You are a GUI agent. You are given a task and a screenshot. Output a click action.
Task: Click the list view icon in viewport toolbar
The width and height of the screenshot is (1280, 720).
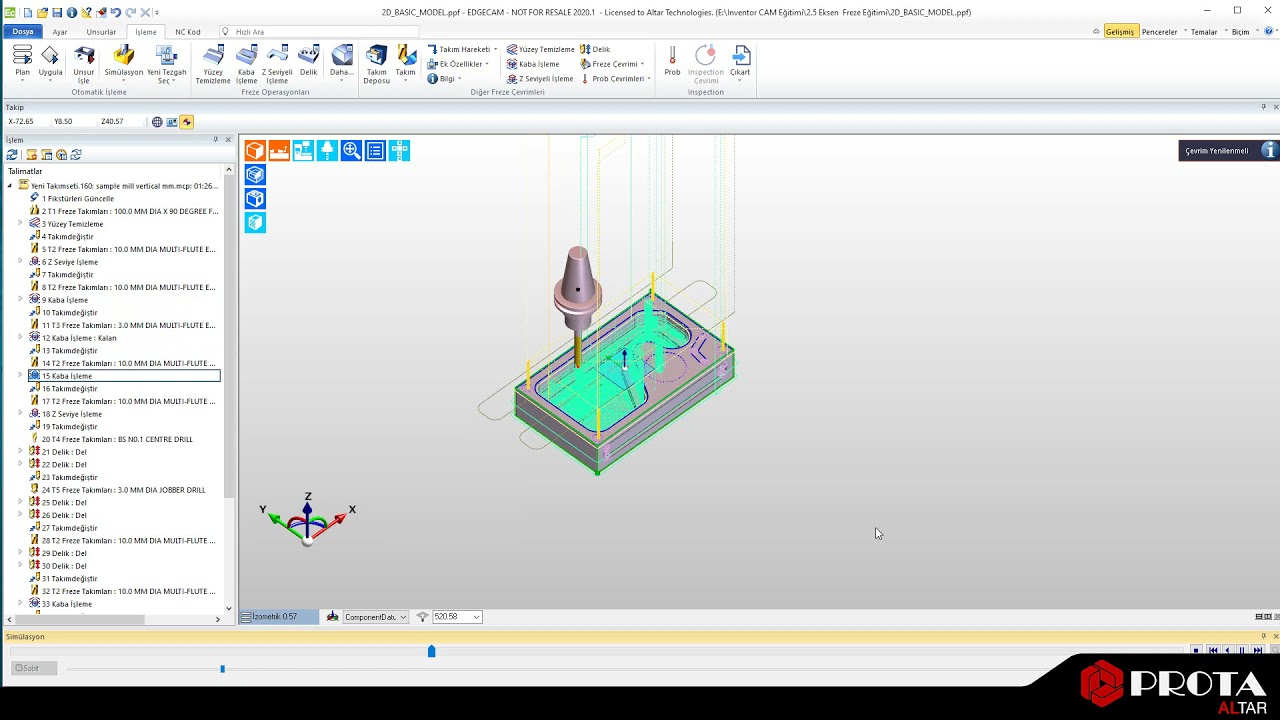pos(375,151)
